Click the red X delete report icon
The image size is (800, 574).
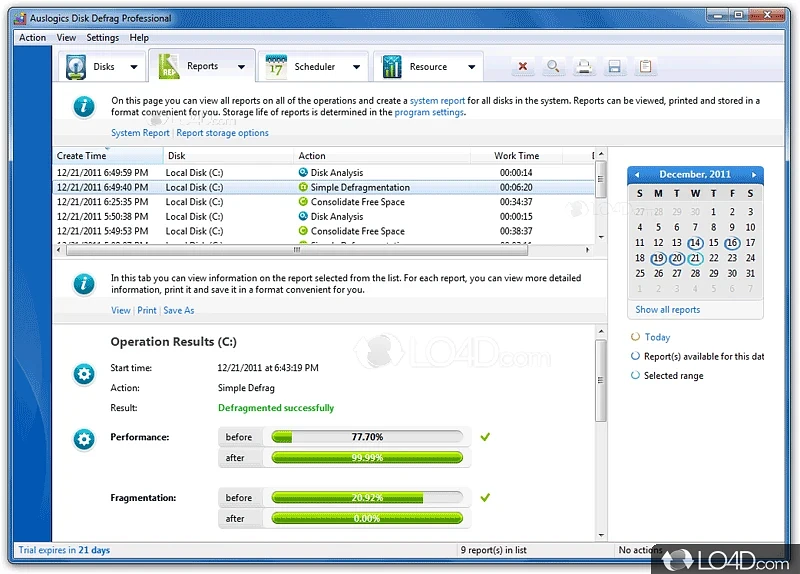(522, 67)
